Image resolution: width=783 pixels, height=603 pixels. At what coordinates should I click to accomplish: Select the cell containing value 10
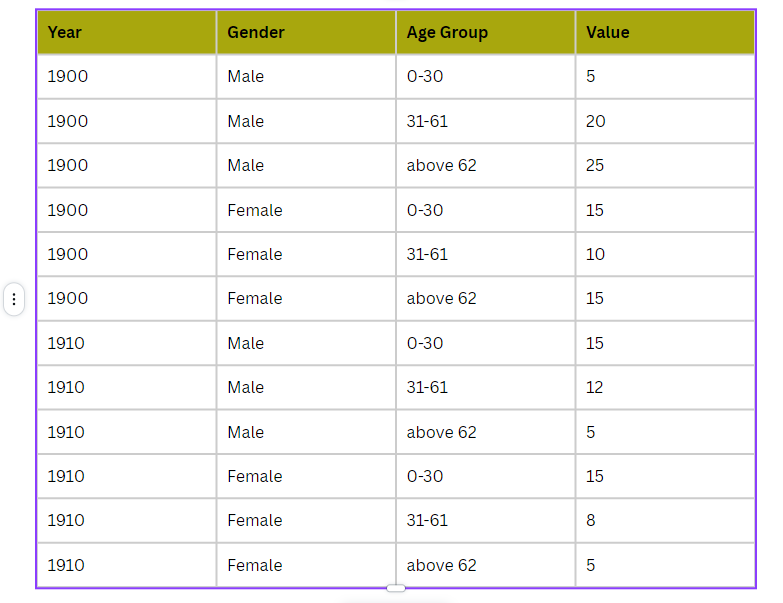click(664, 254)
